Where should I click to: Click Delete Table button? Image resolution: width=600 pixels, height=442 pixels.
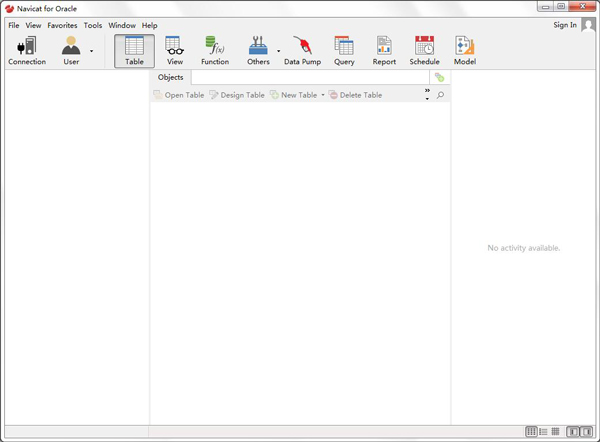(x=355, y=95)
